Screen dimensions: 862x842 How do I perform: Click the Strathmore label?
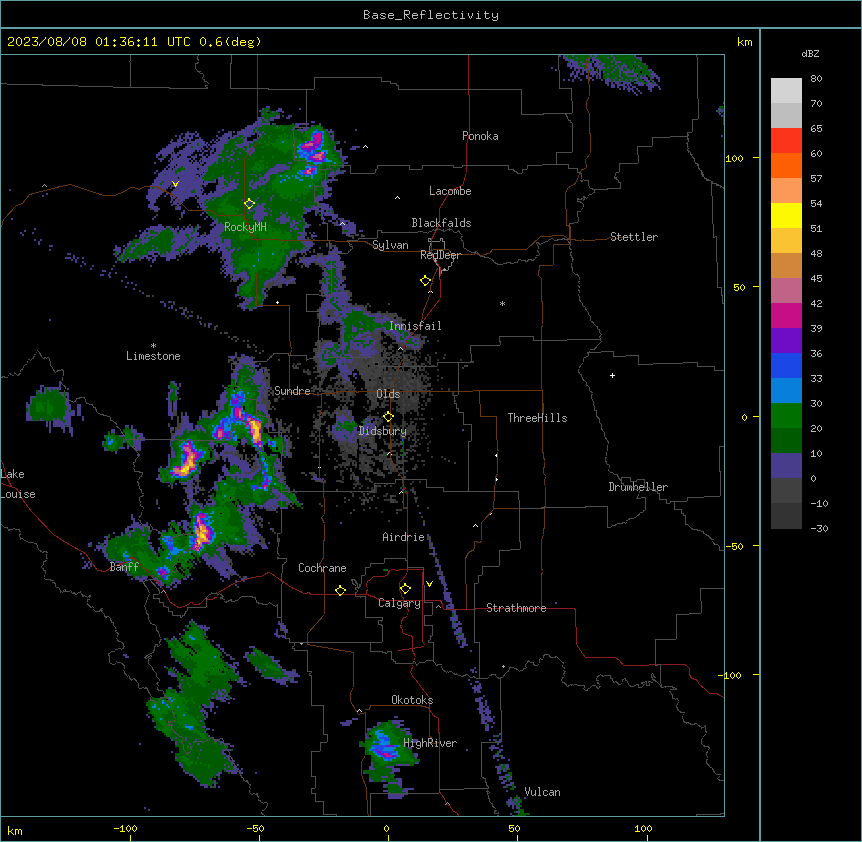pyautogui.click(x=516, y=608)
